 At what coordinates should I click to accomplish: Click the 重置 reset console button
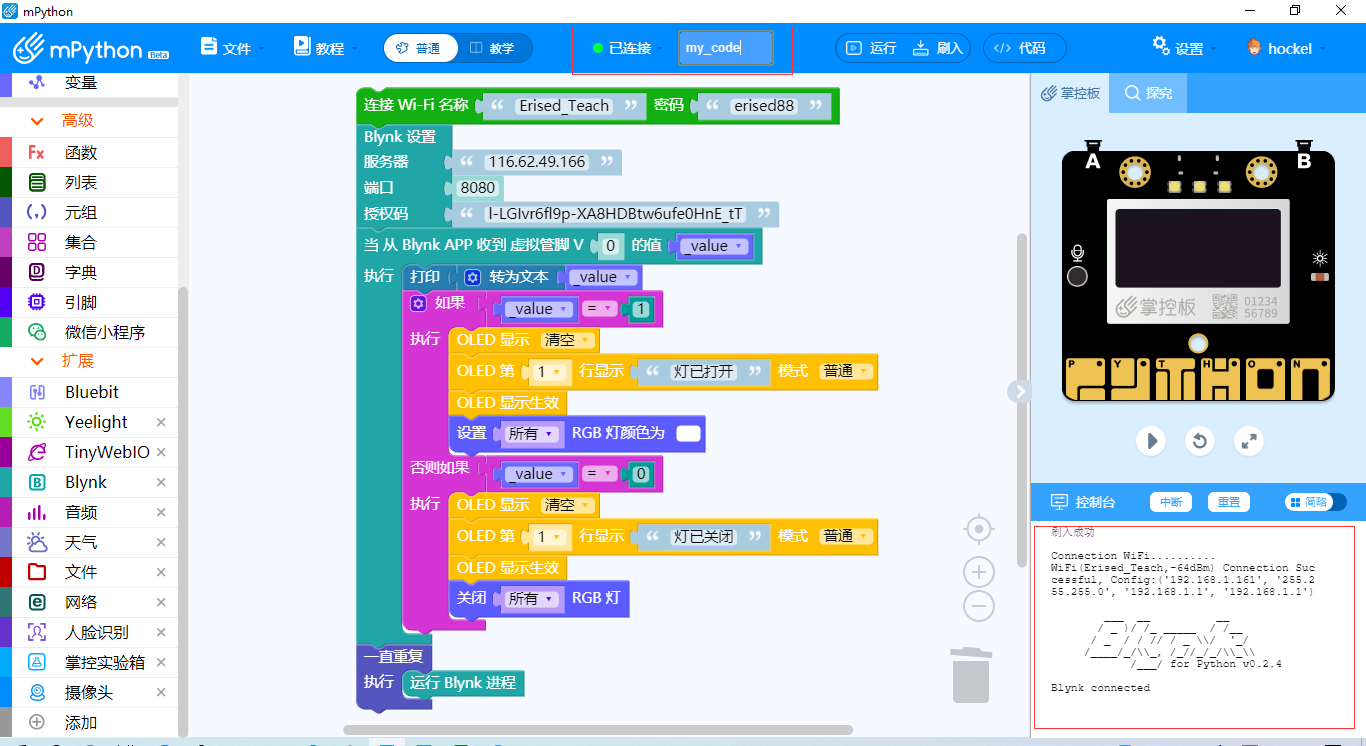[x=1229, y=502]
